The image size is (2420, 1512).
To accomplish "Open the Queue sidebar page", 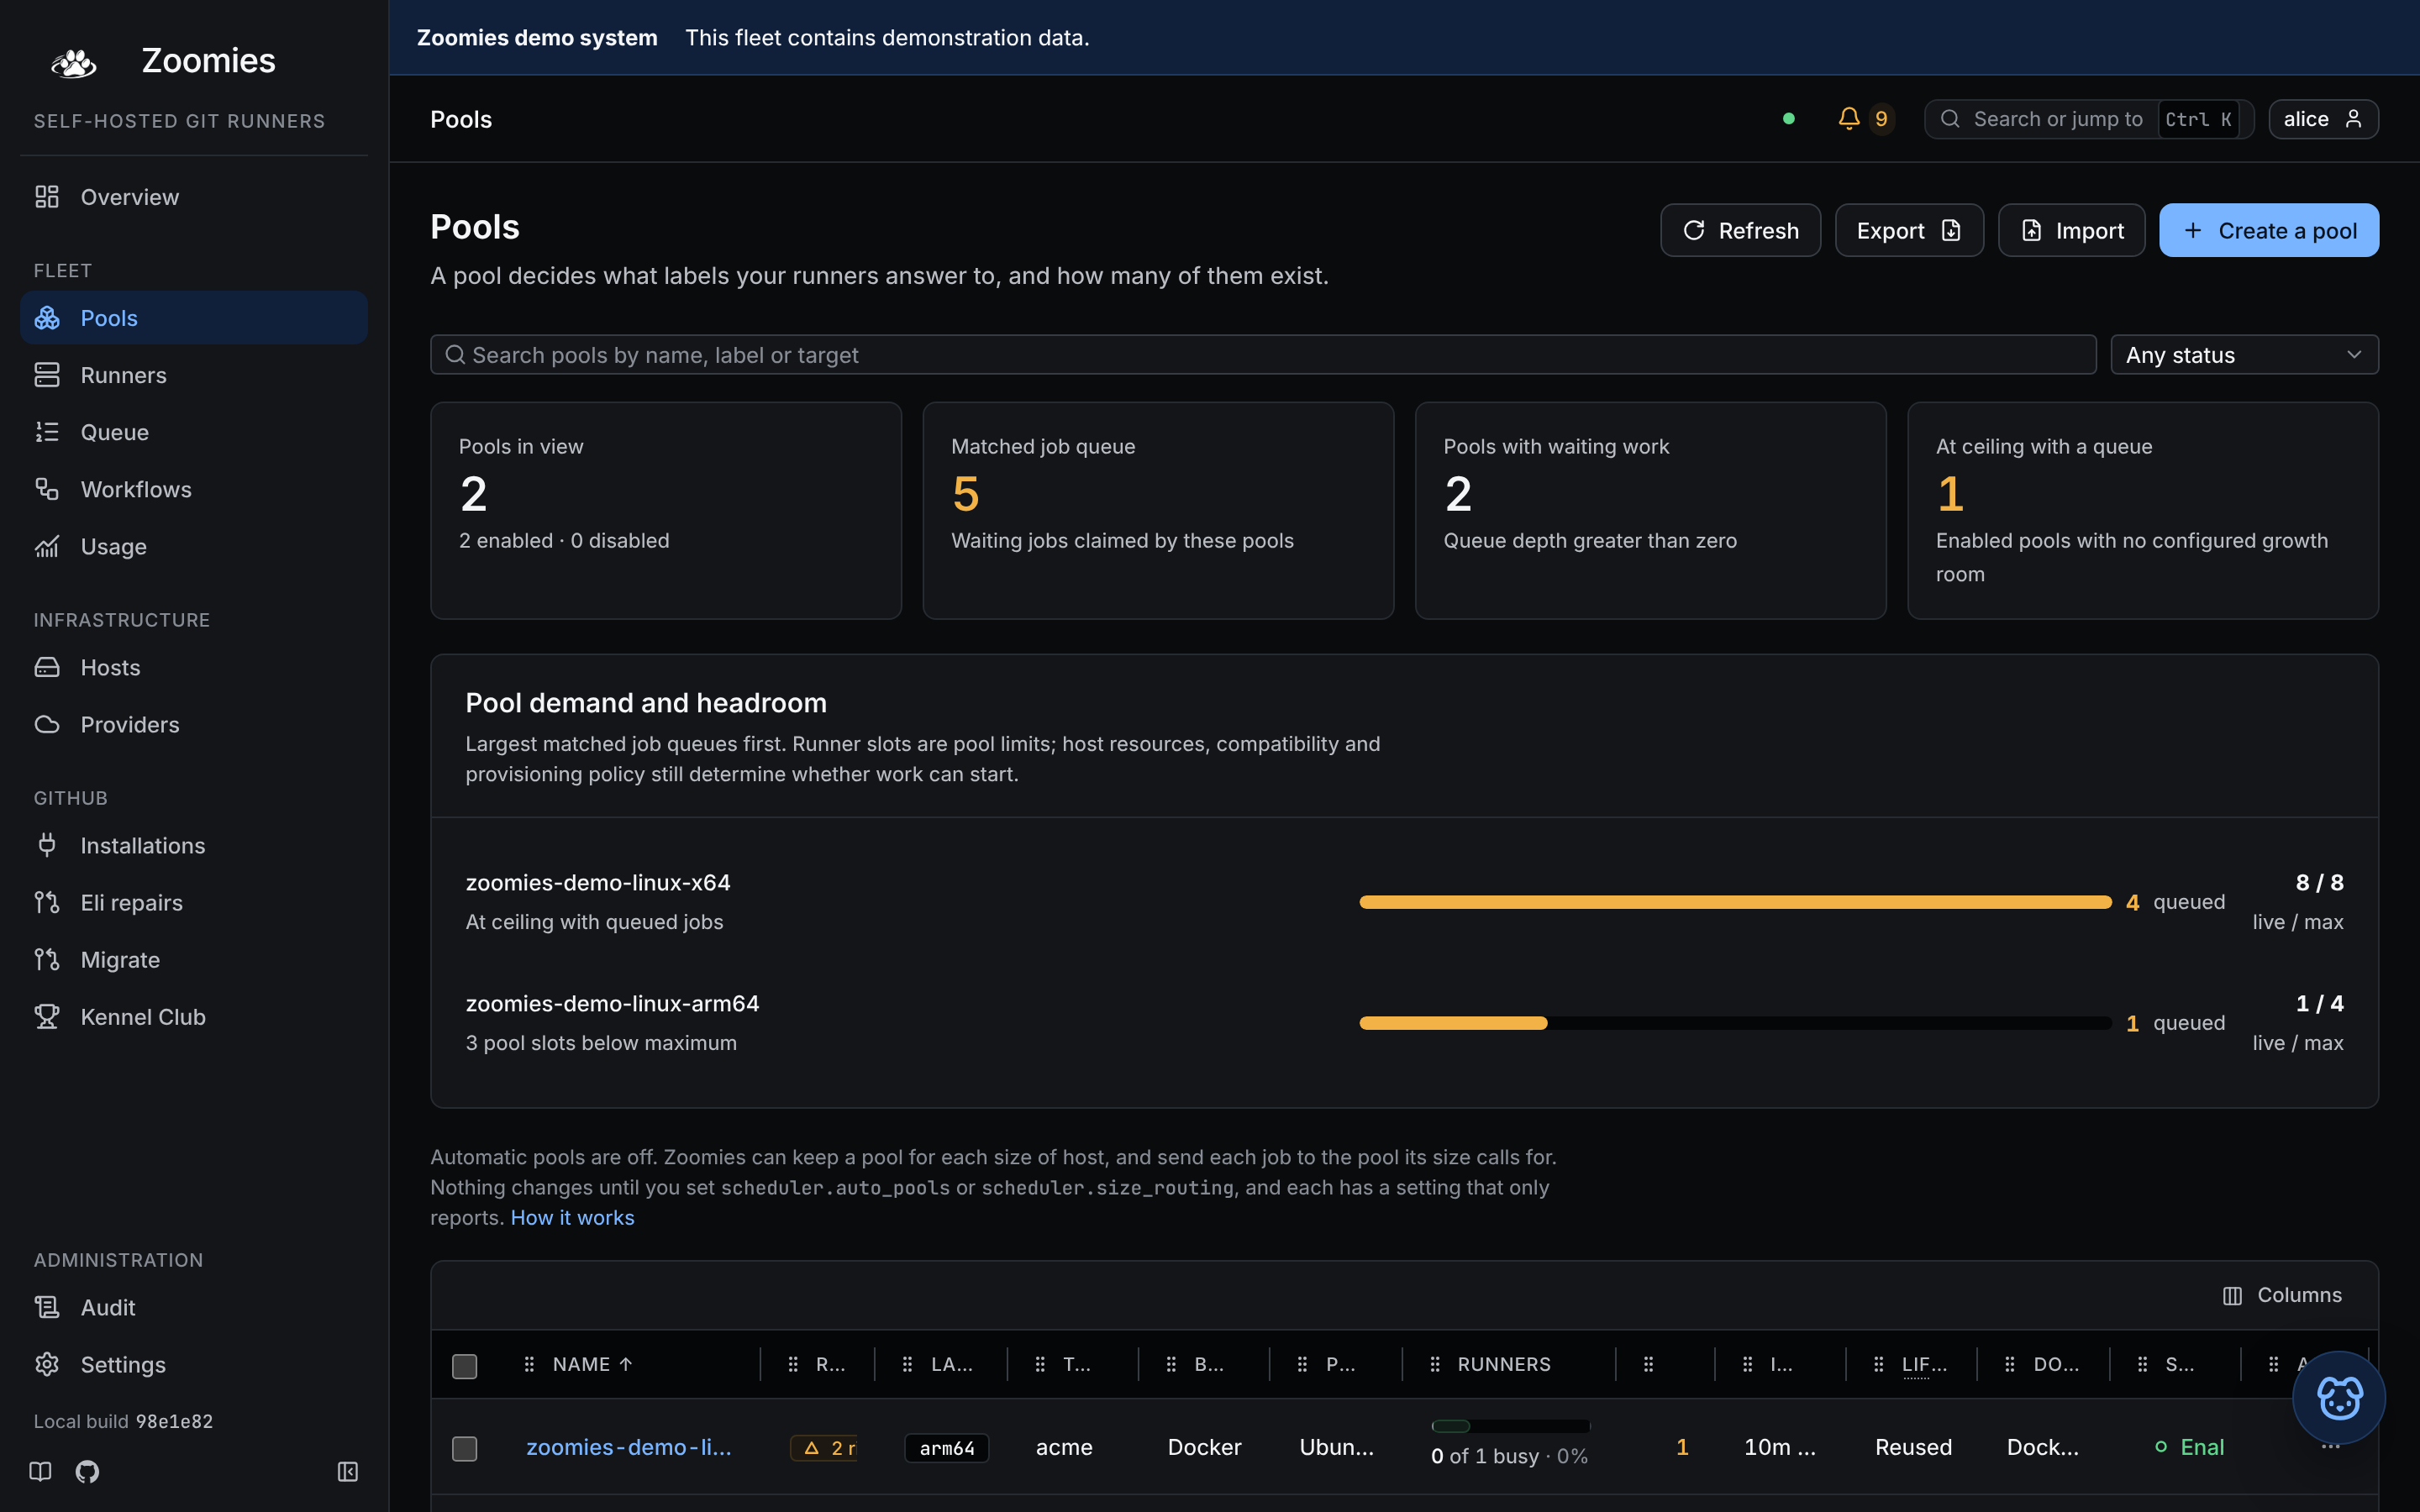I will click(x=193, y=432).
